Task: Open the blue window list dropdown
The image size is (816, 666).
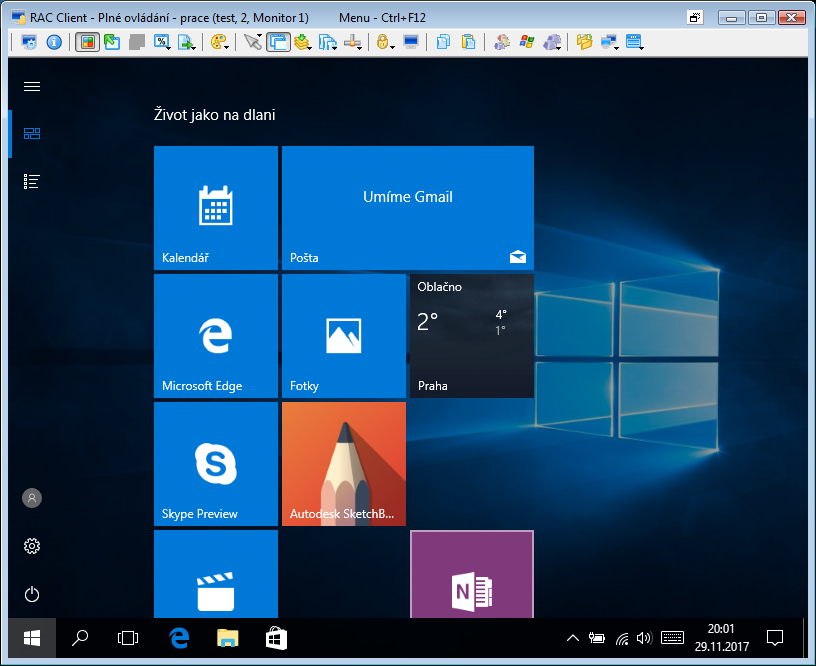Action: pos(634,42)
